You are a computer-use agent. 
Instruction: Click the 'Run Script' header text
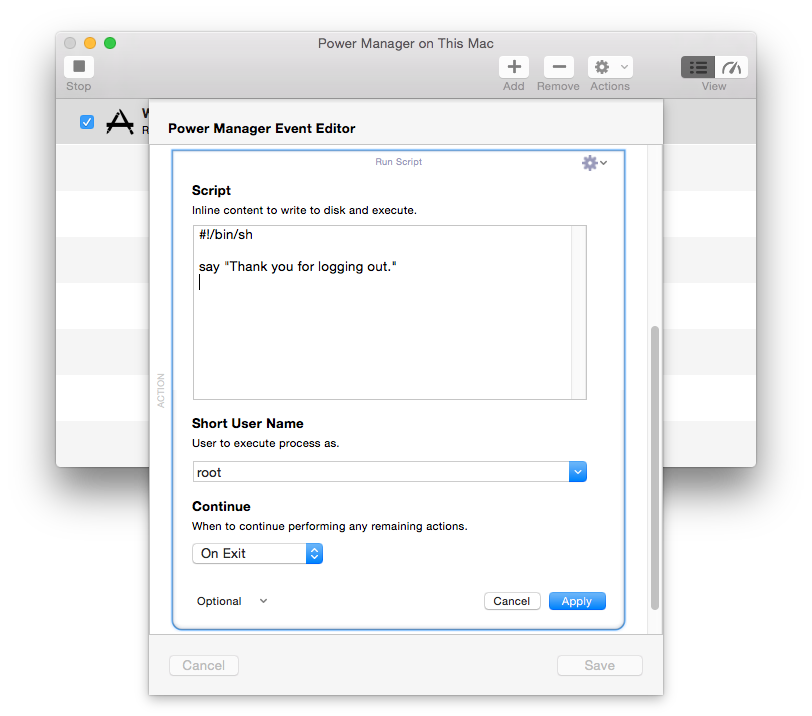[398, 162]
